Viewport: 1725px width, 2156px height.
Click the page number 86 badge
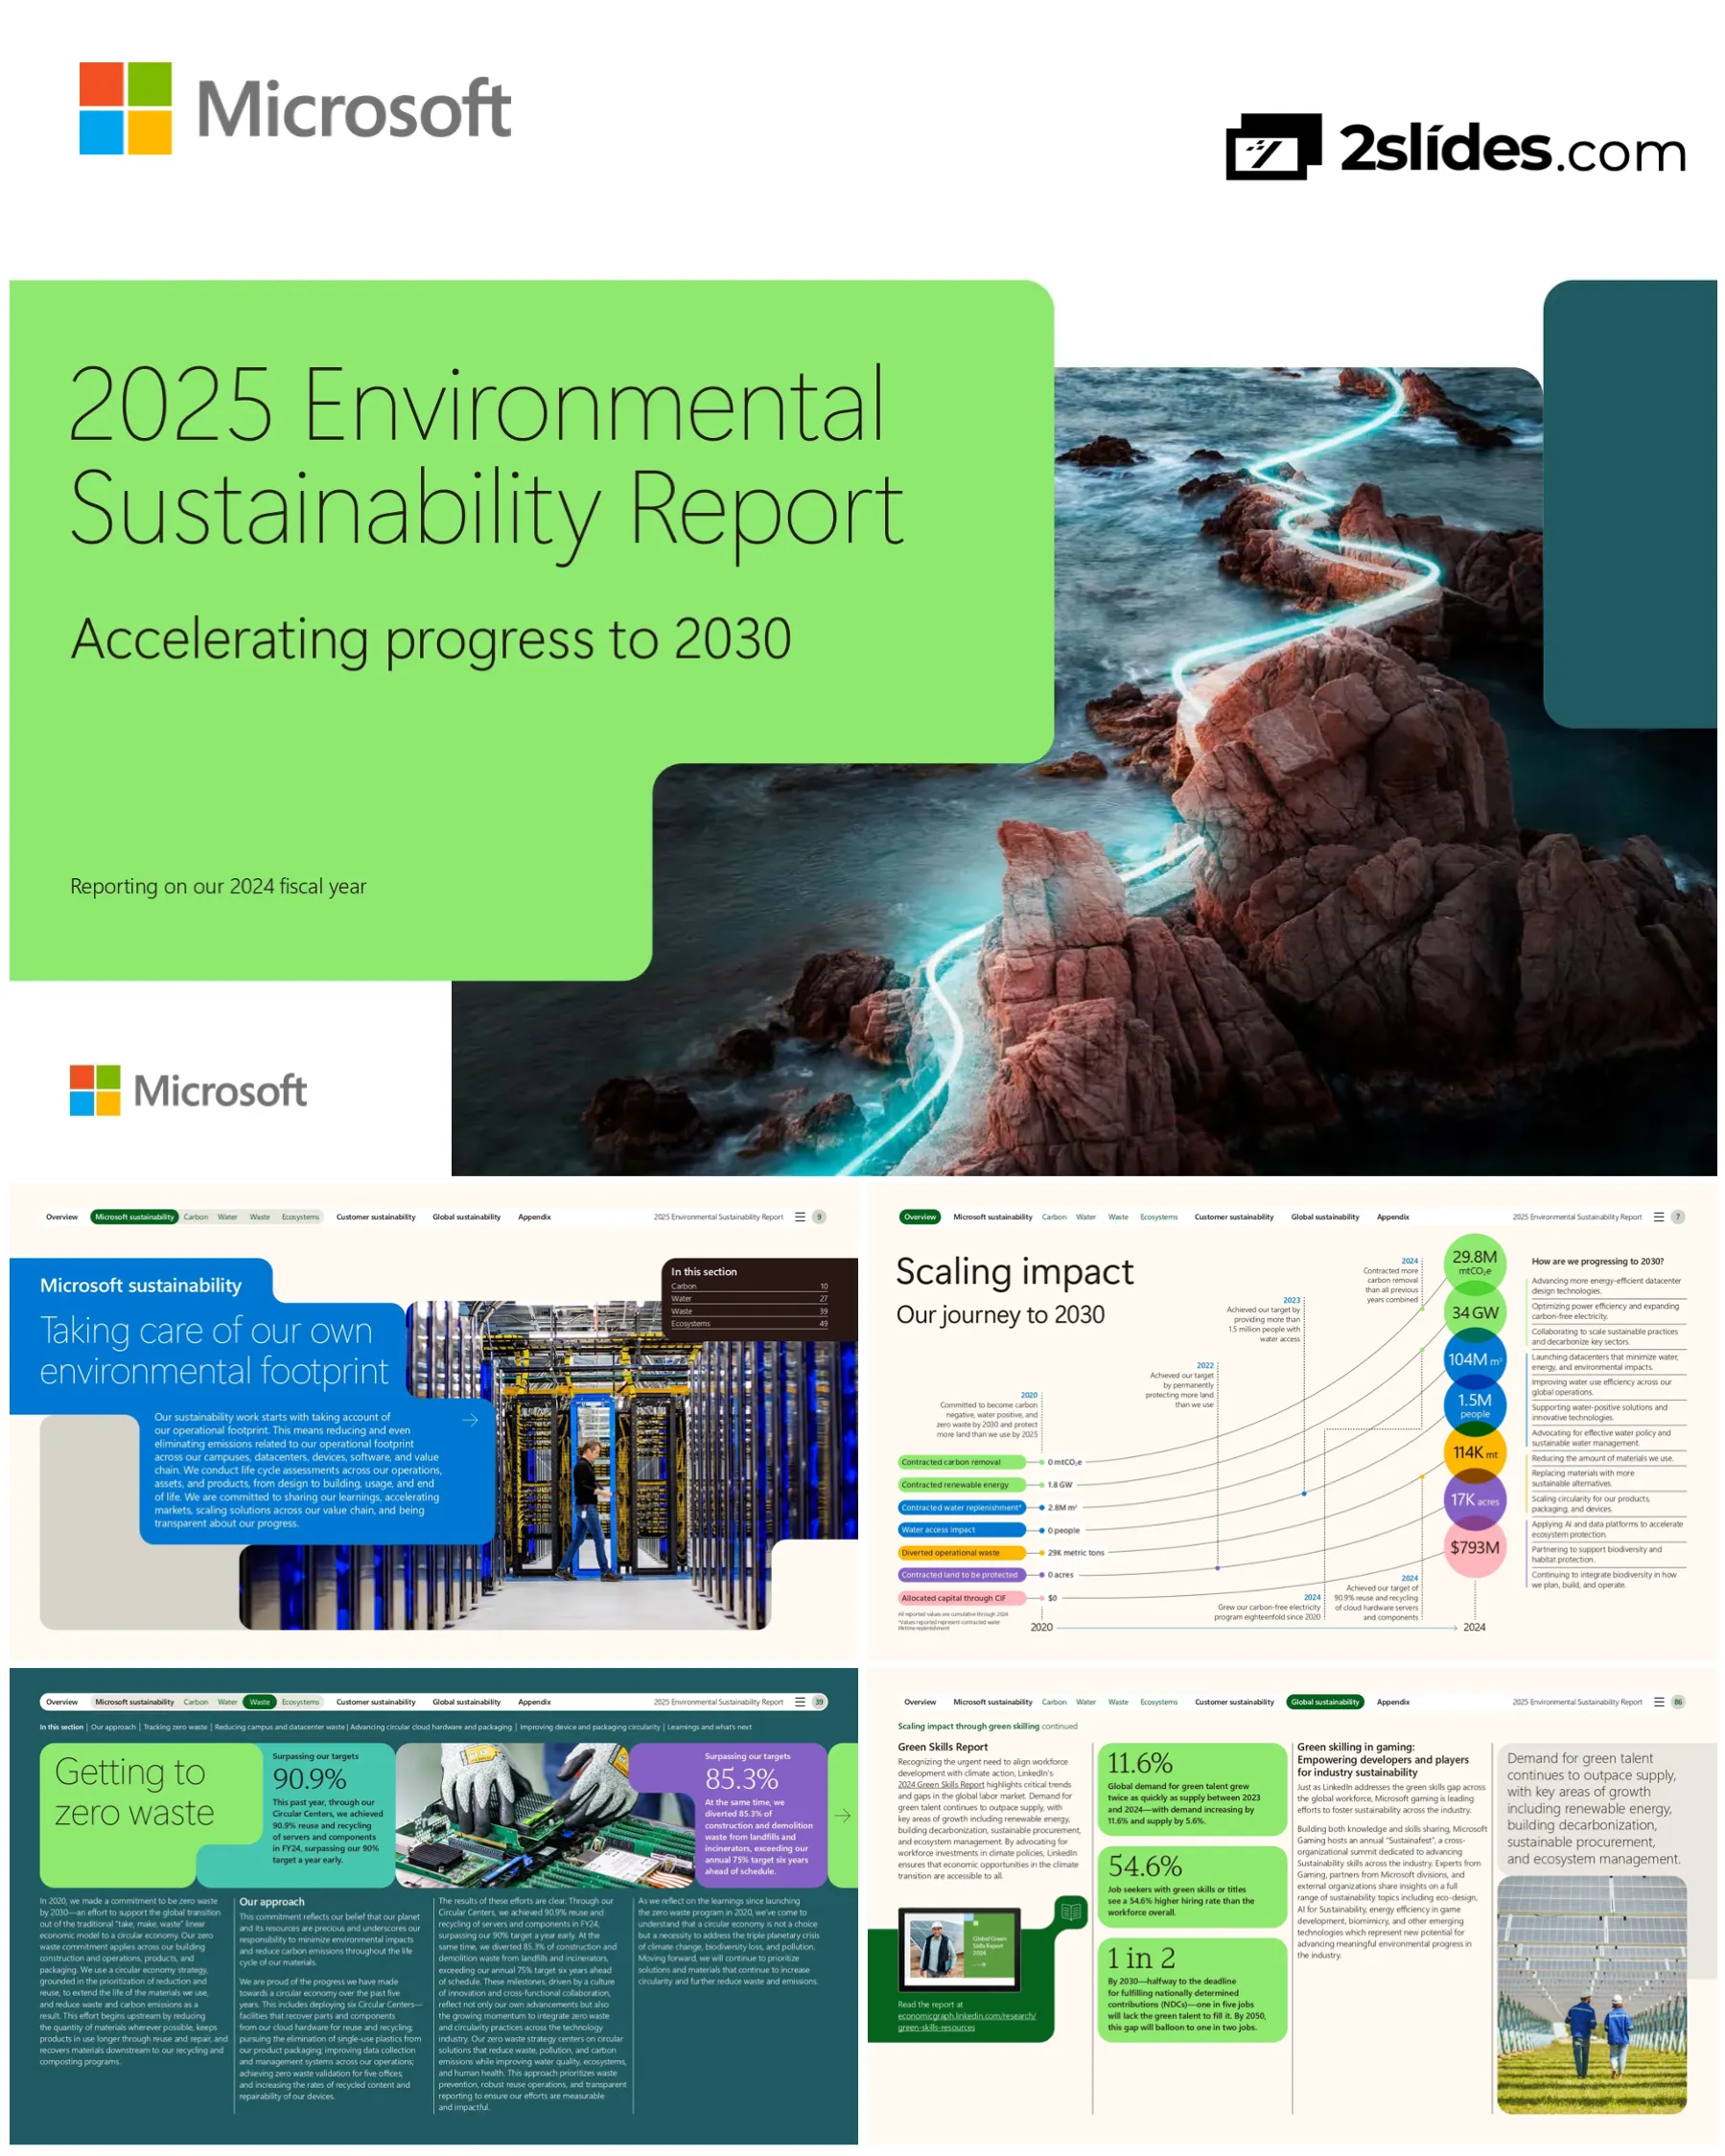click(x=1680, y=1703)
